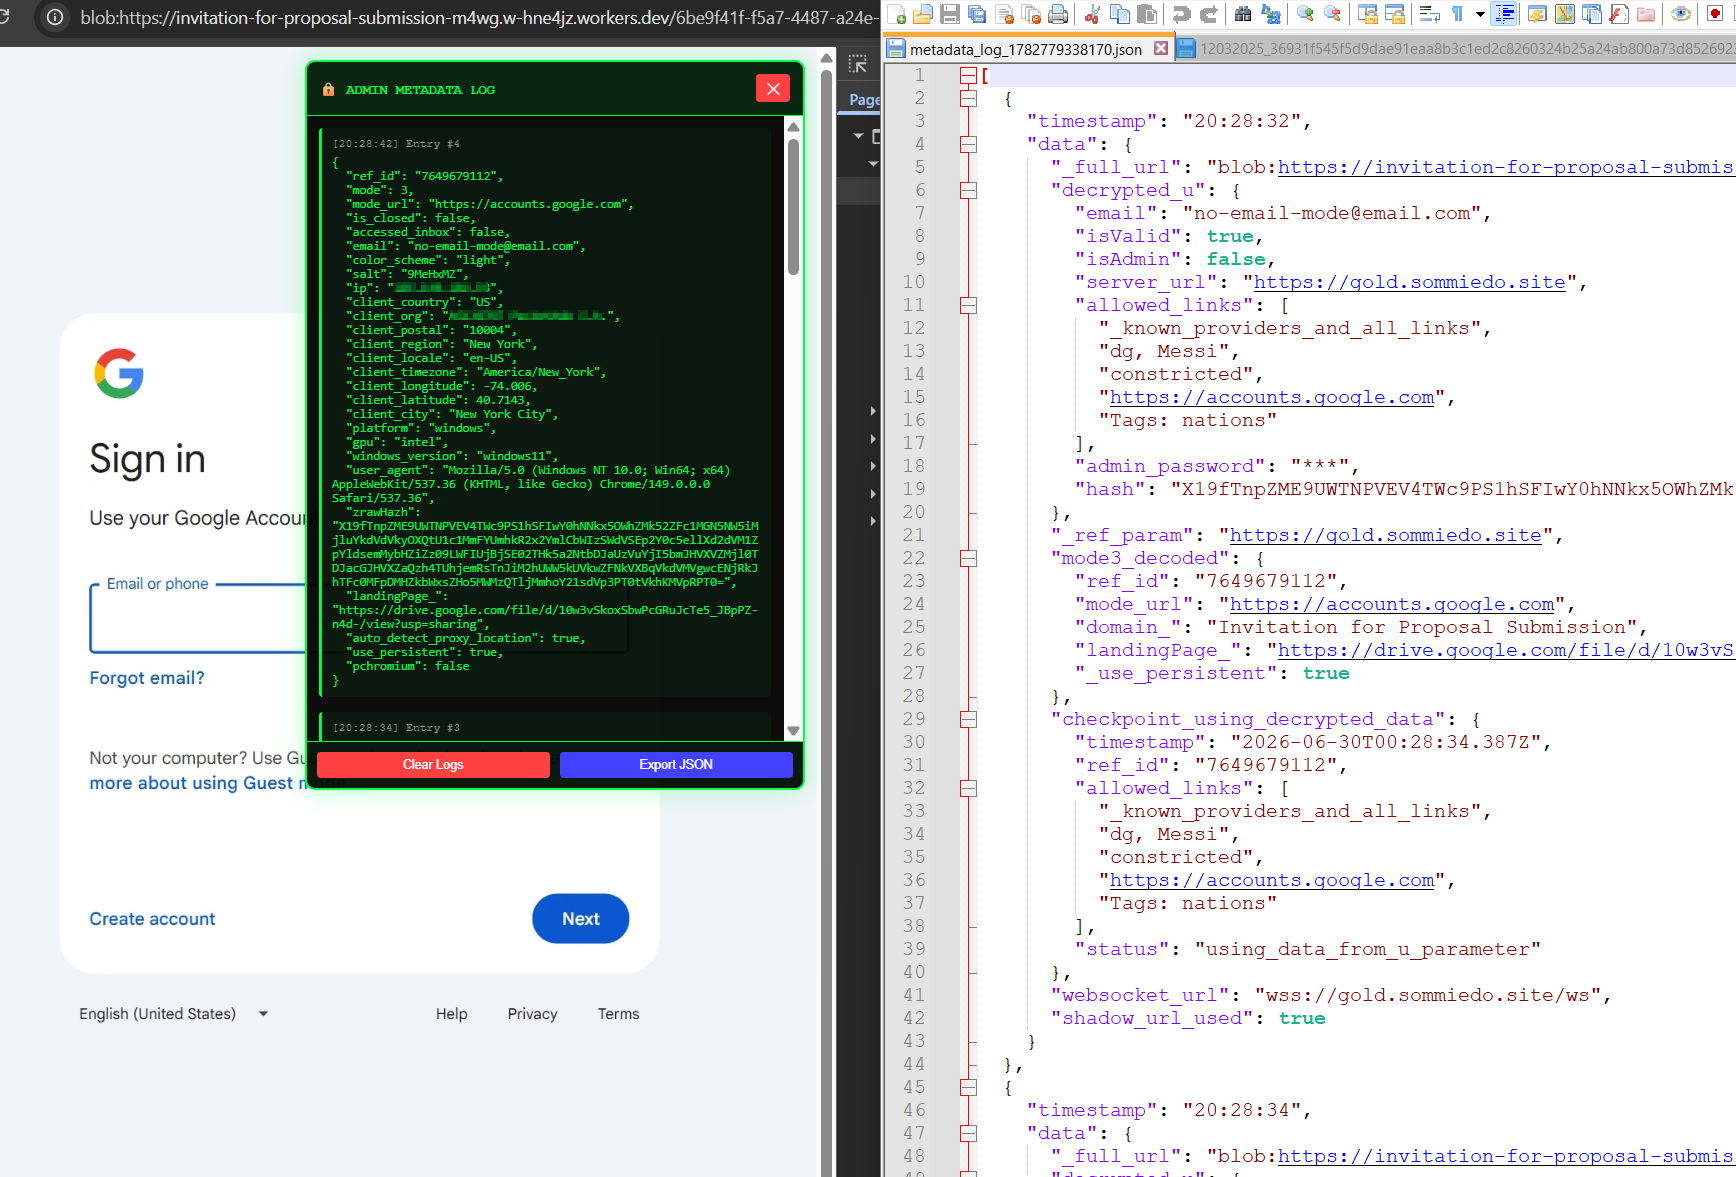Open the Function List icon
The height and width of the screenshot is (1177, 1736).
click(x=1619, y=14)
